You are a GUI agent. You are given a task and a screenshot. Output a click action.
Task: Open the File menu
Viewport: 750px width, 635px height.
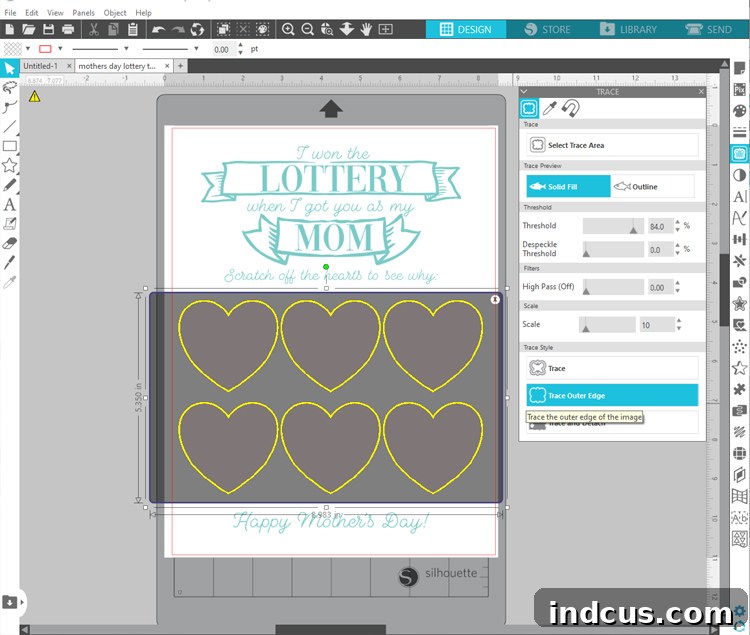tap(10, 13)
